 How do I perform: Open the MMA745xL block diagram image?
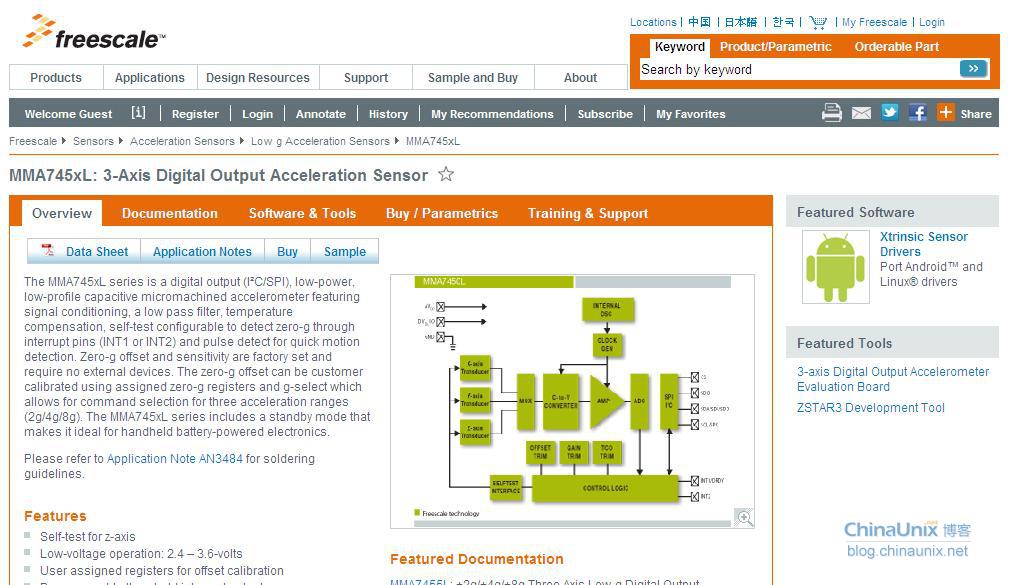pos(572,401)
